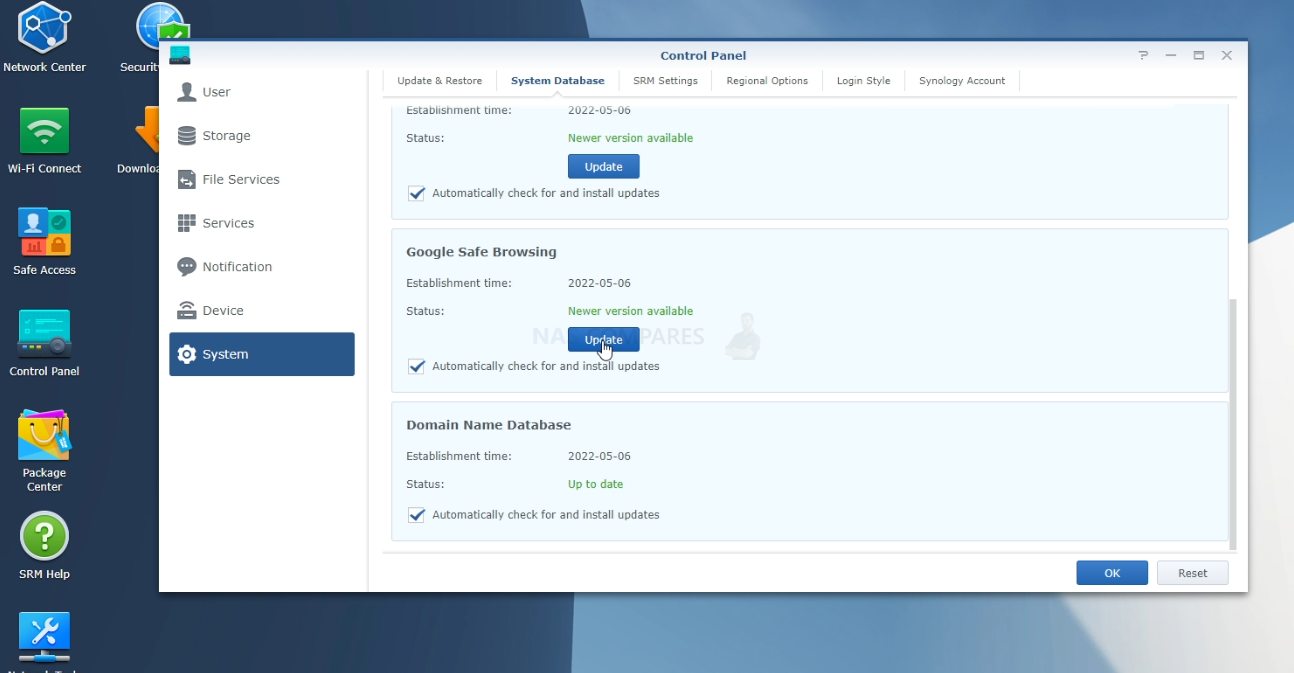Launch Package Center from the desktop

pos(44,451)
